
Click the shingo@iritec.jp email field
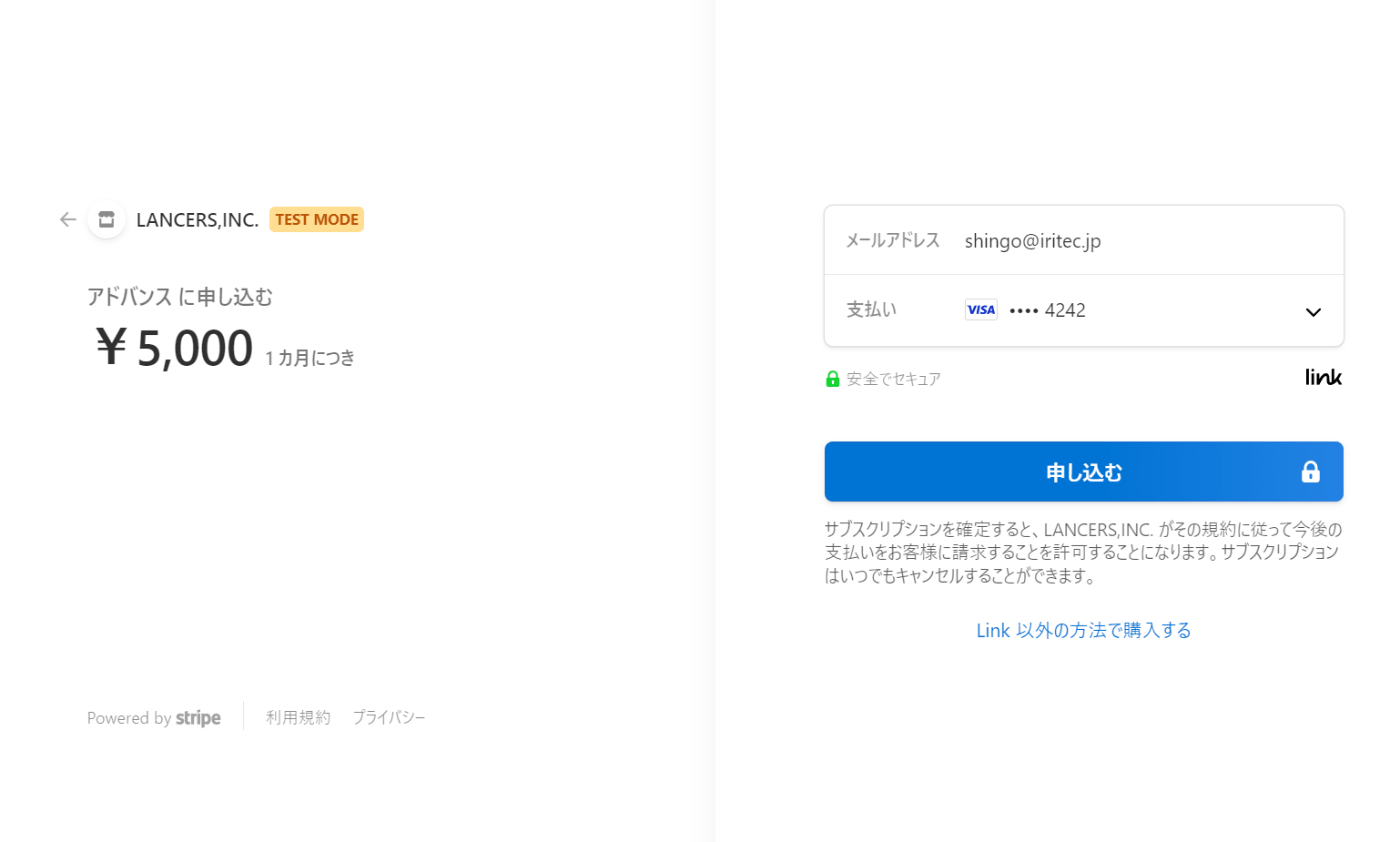click(x=1084, y=241)
